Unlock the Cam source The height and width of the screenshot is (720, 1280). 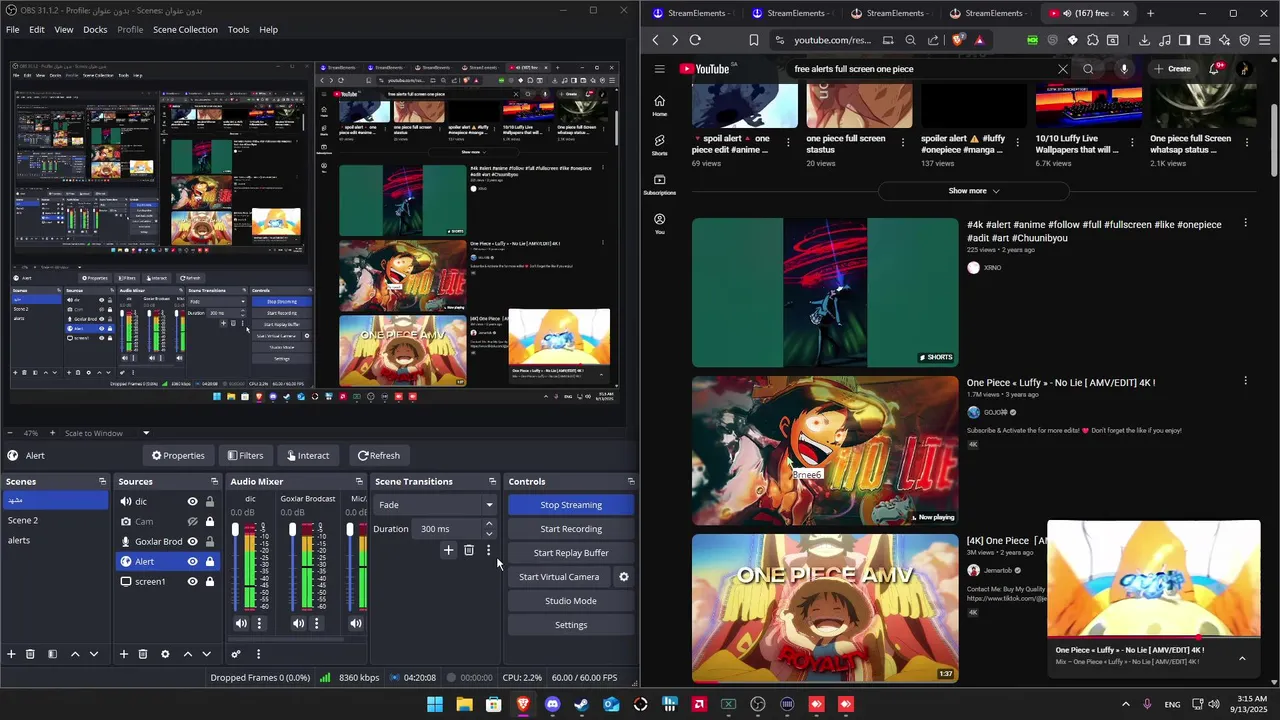210,521
